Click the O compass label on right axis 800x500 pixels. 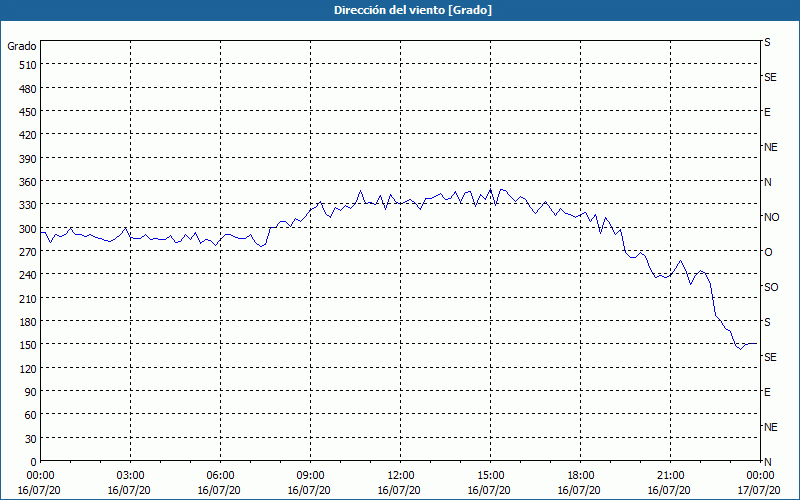768,252
